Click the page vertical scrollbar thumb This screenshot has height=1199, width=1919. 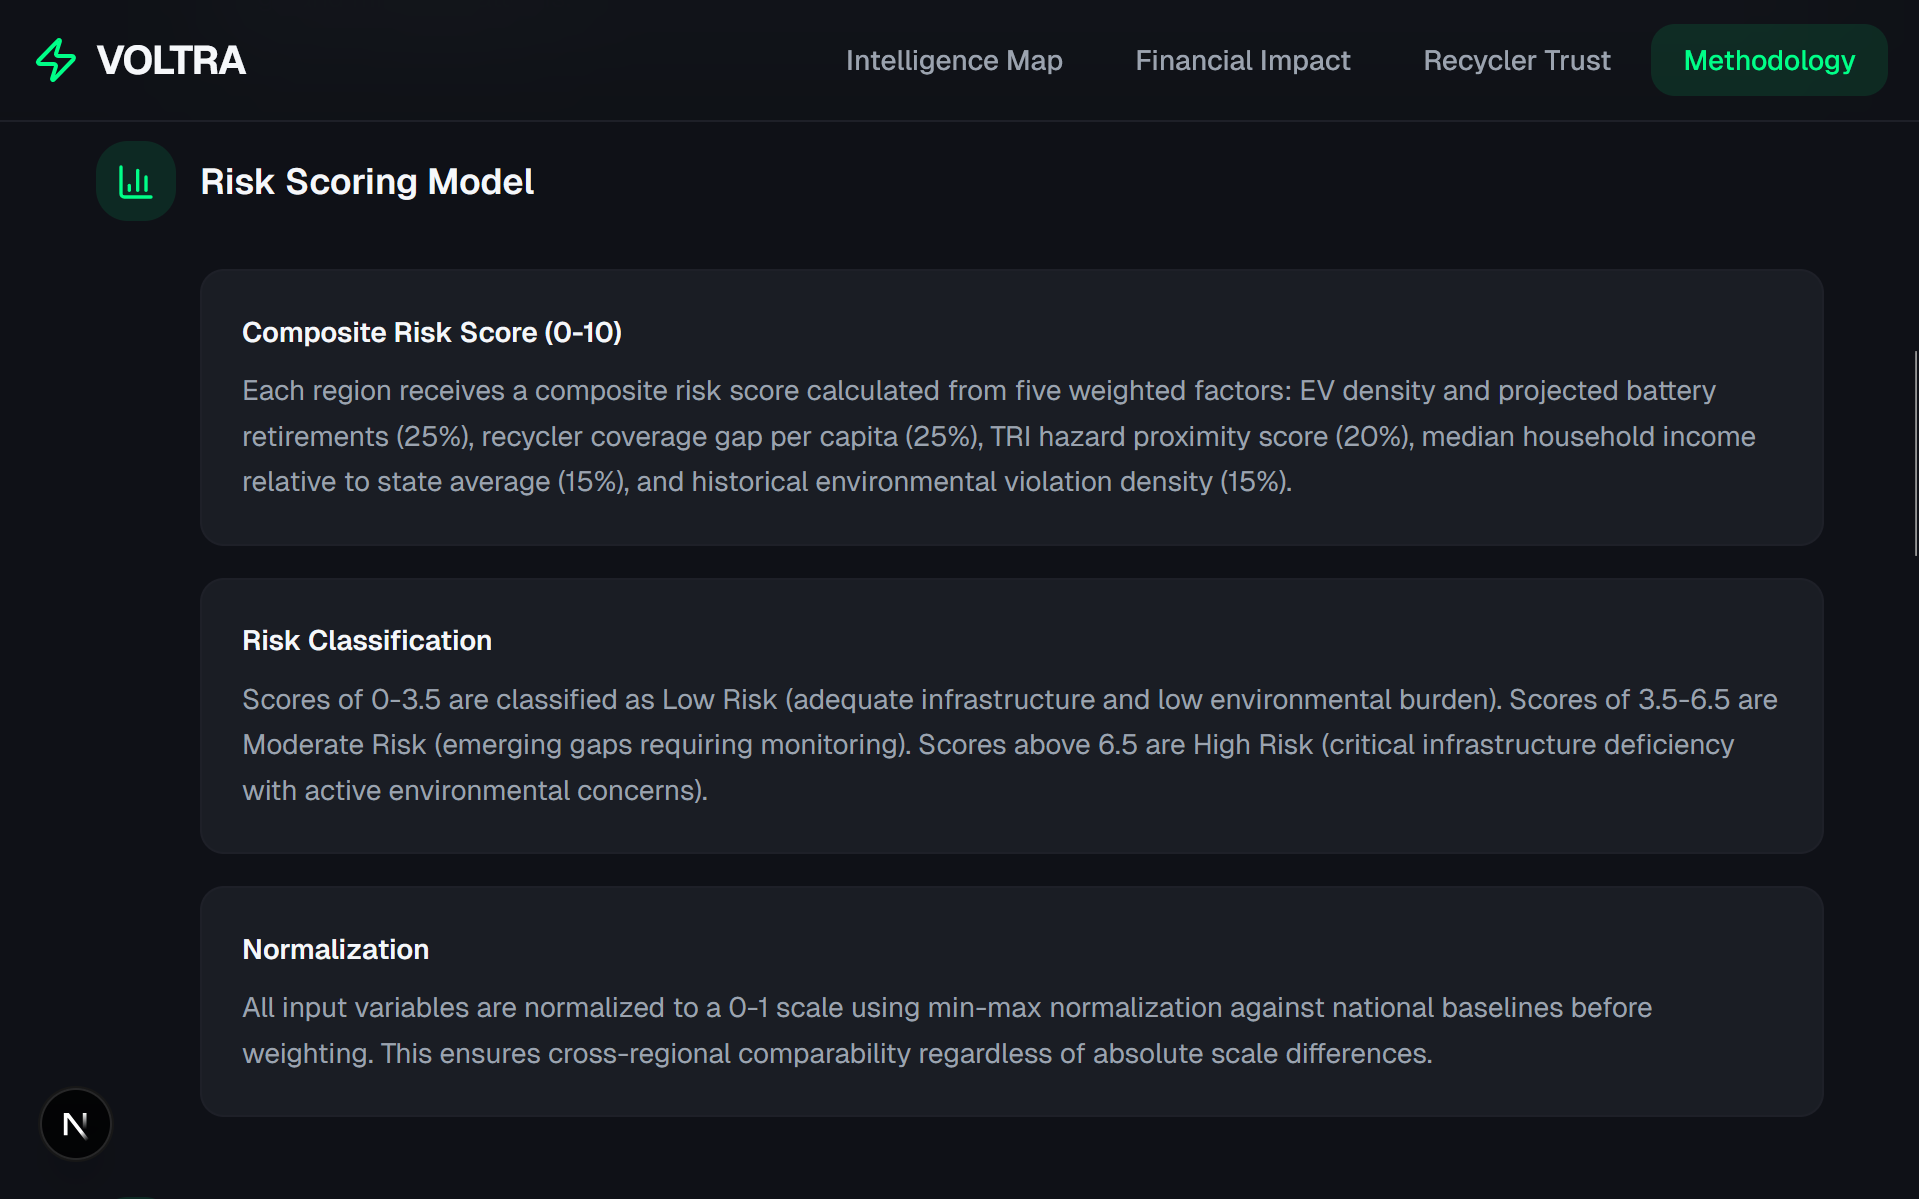[1915, 452]
